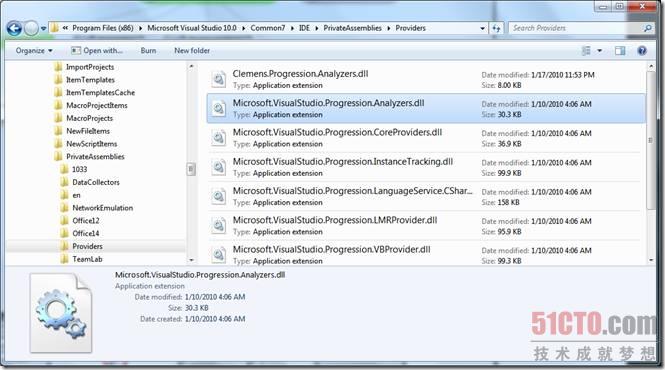Click the magnifier icon in the search box
Image resolution: width=665 pixels, height=370 pixels.
(647, 28)
